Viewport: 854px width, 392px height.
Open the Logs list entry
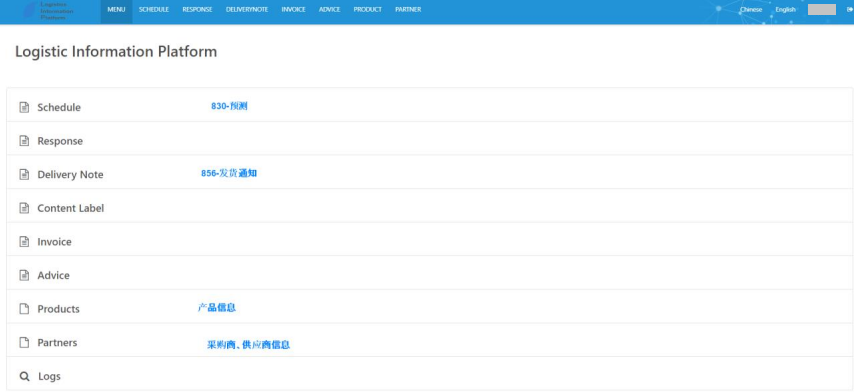point(429,374)
